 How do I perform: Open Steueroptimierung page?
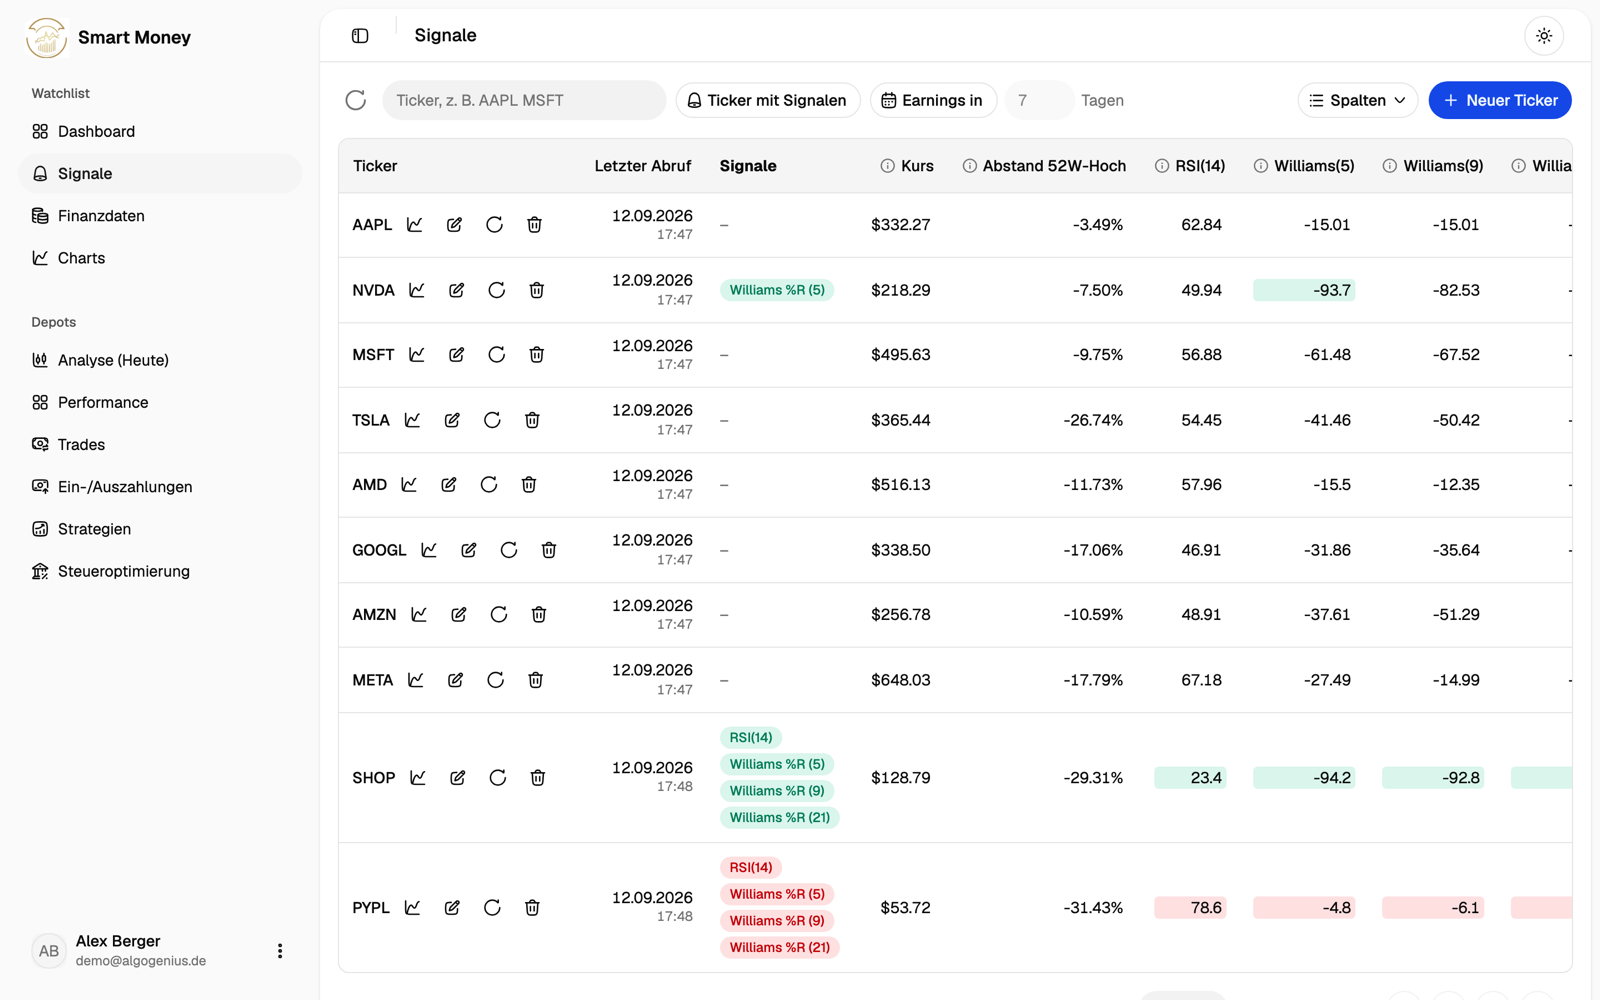coord(160,571)
